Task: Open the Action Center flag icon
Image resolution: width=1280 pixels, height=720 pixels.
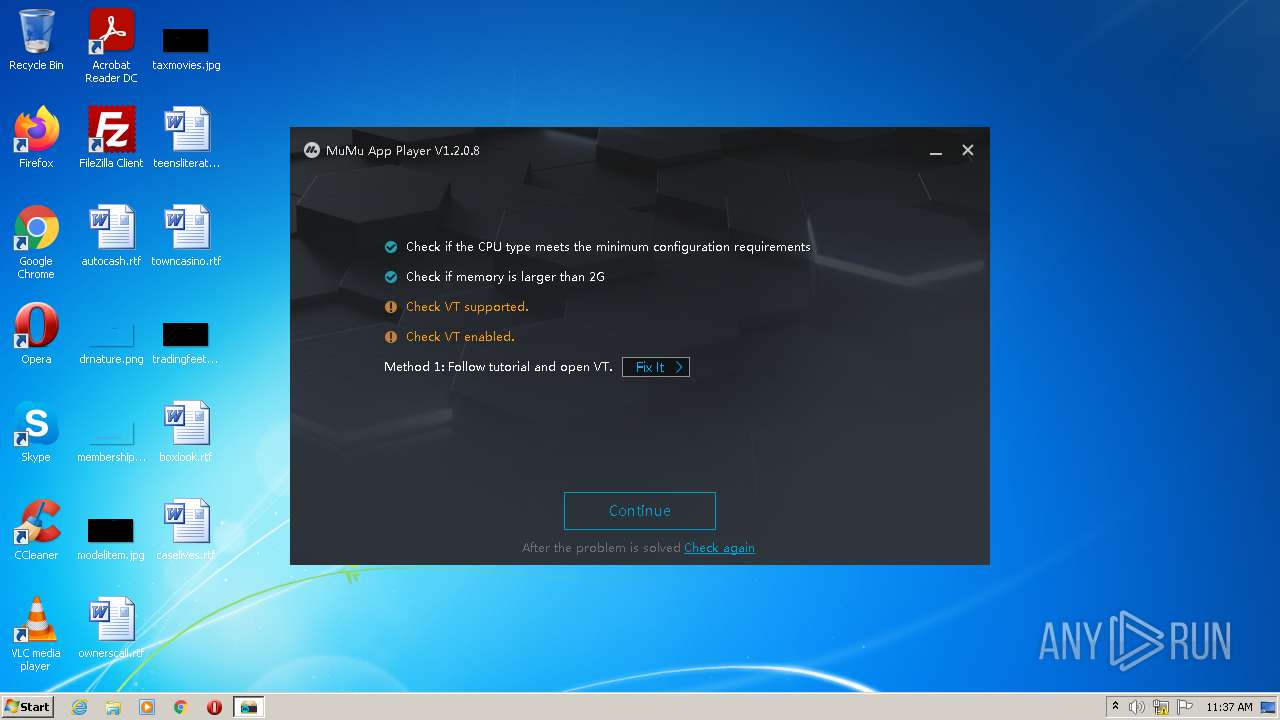Action: [x=1185, y=707]
